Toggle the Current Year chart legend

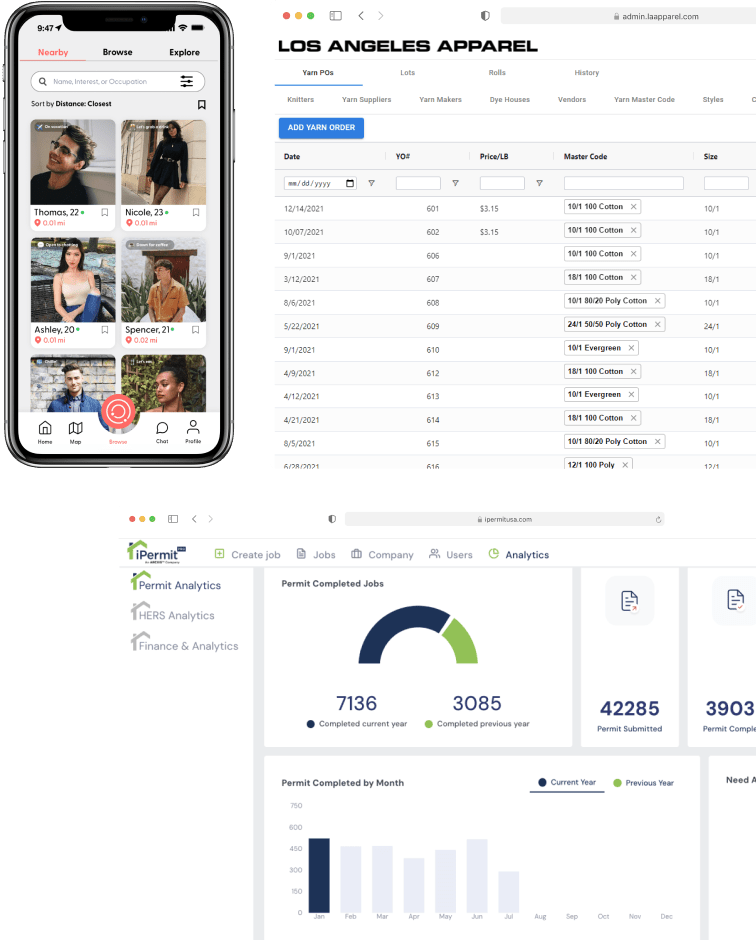567,782
